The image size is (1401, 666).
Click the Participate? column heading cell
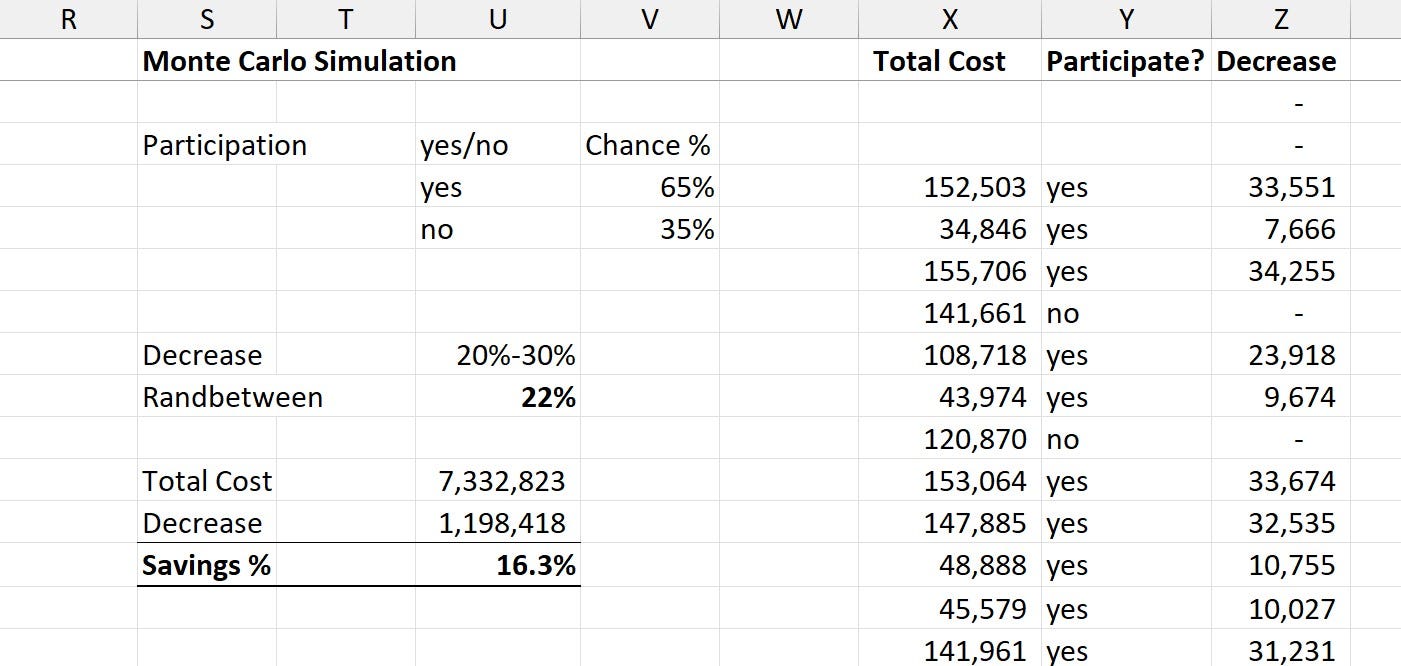tap(1126, 61)
